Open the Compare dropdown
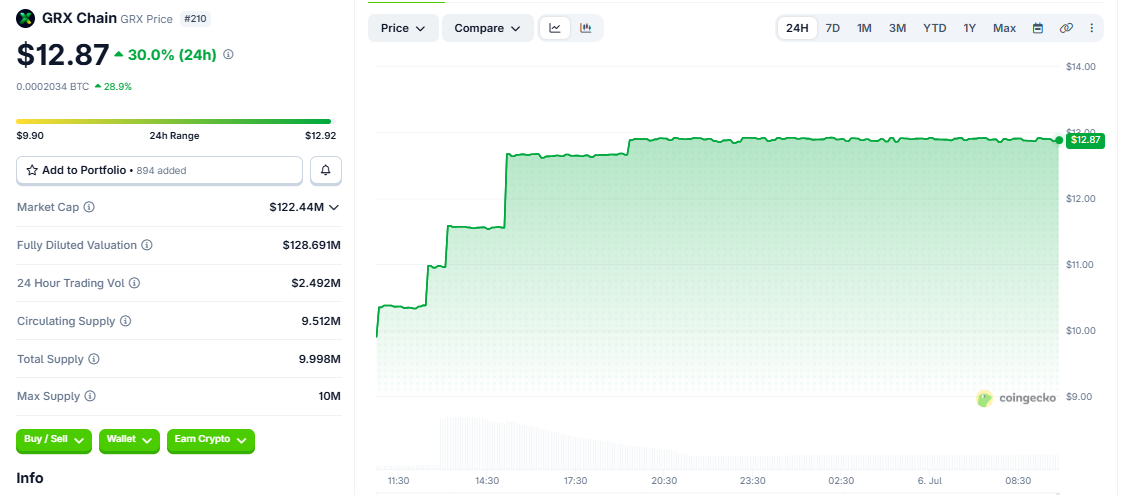Image resolution: width=1123 pixels, height=495 pixels. [488, 28]
